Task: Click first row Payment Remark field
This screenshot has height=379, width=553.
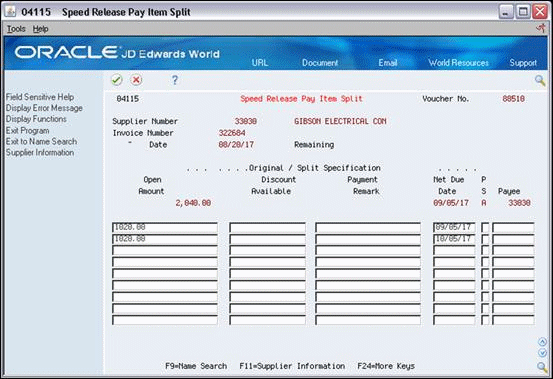Action: click(x=368, y=227)
